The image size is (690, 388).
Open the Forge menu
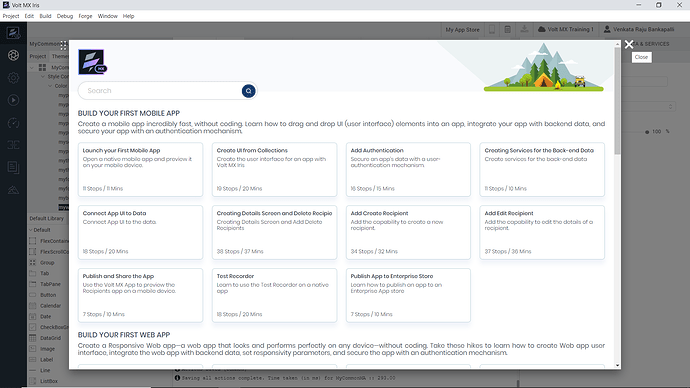click(85, 16)
